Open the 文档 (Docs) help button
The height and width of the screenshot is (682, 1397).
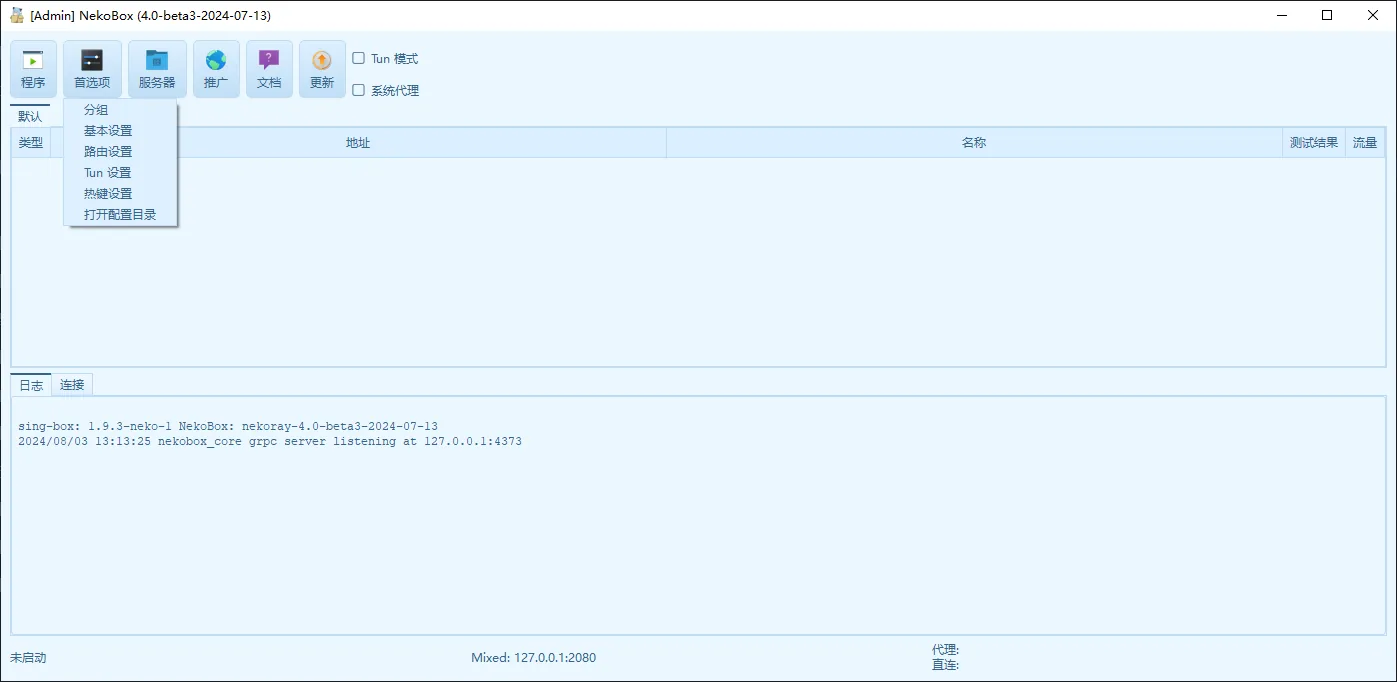click(x=269, y=69)
